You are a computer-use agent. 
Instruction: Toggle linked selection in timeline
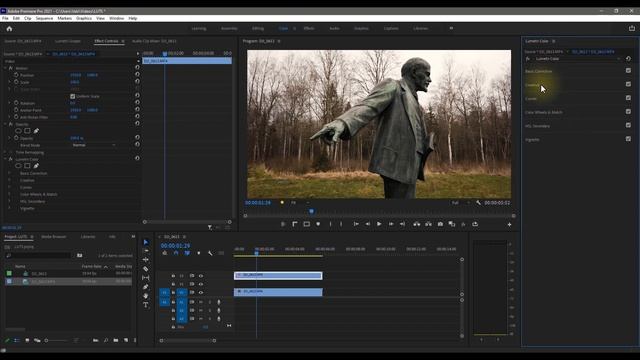click(x=187, y=253)
